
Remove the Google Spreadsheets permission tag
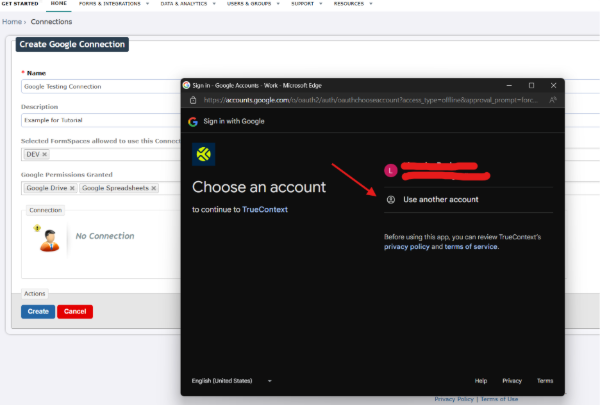(x=153, y=188)
